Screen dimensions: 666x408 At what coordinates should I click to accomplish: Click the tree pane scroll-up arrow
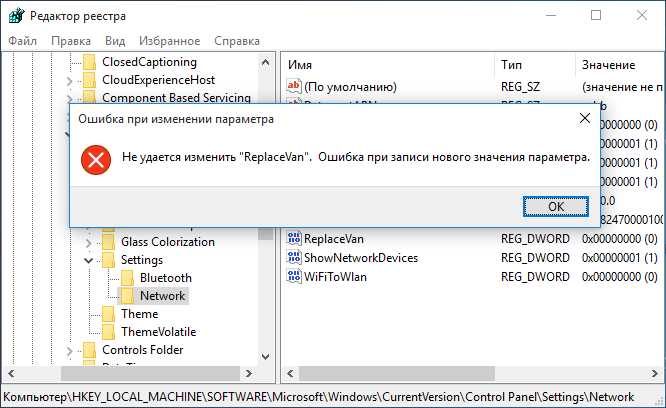pyautogui.click(x=265, y=62)
